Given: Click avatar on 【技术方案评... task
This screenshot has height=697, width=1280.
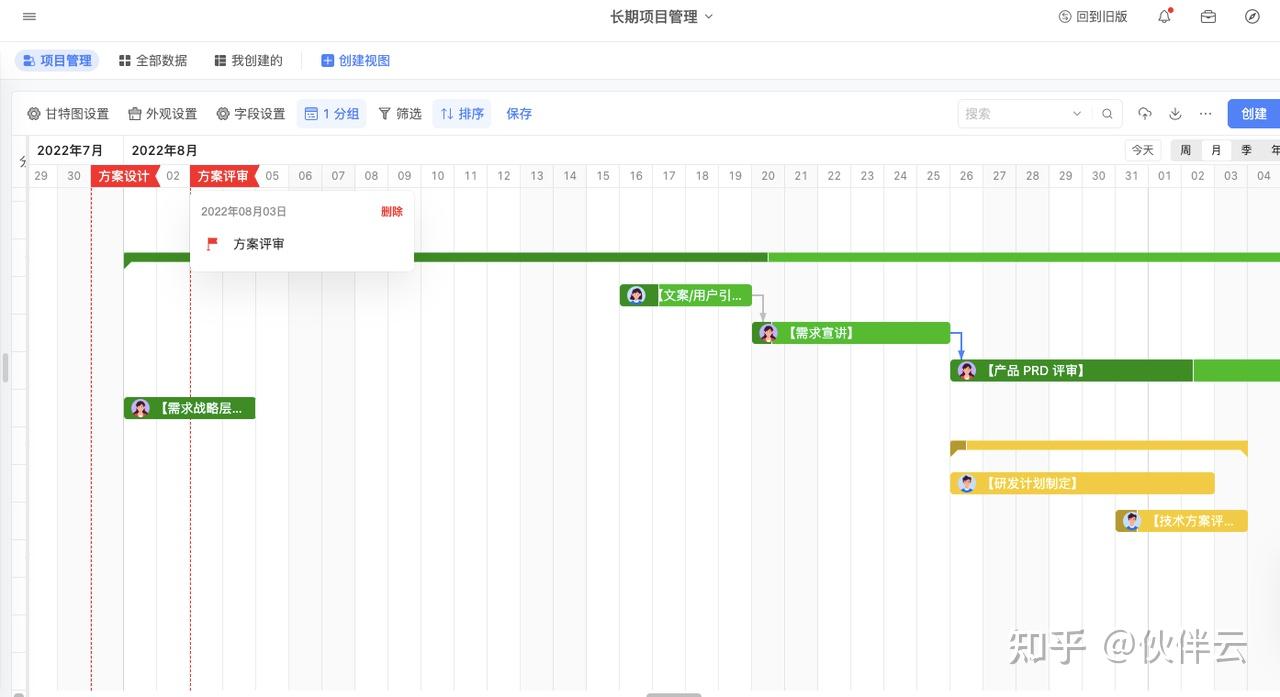Looking at the screenshot, I should 1132,521.
